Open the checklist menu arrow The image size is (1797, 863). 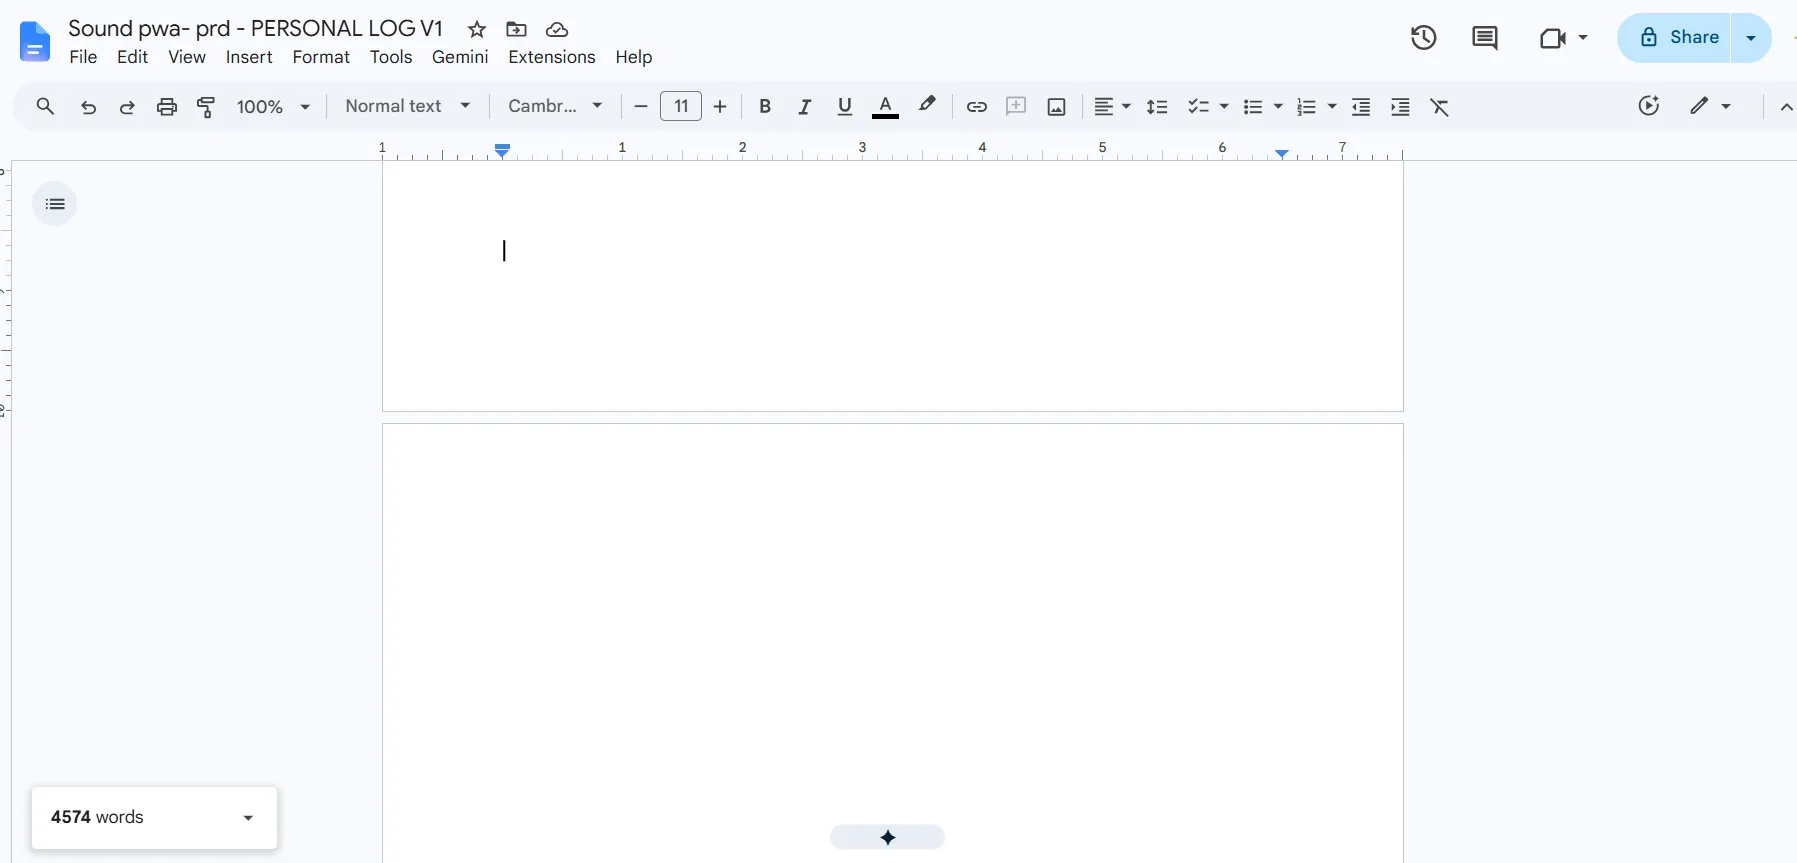point(1224,107)
